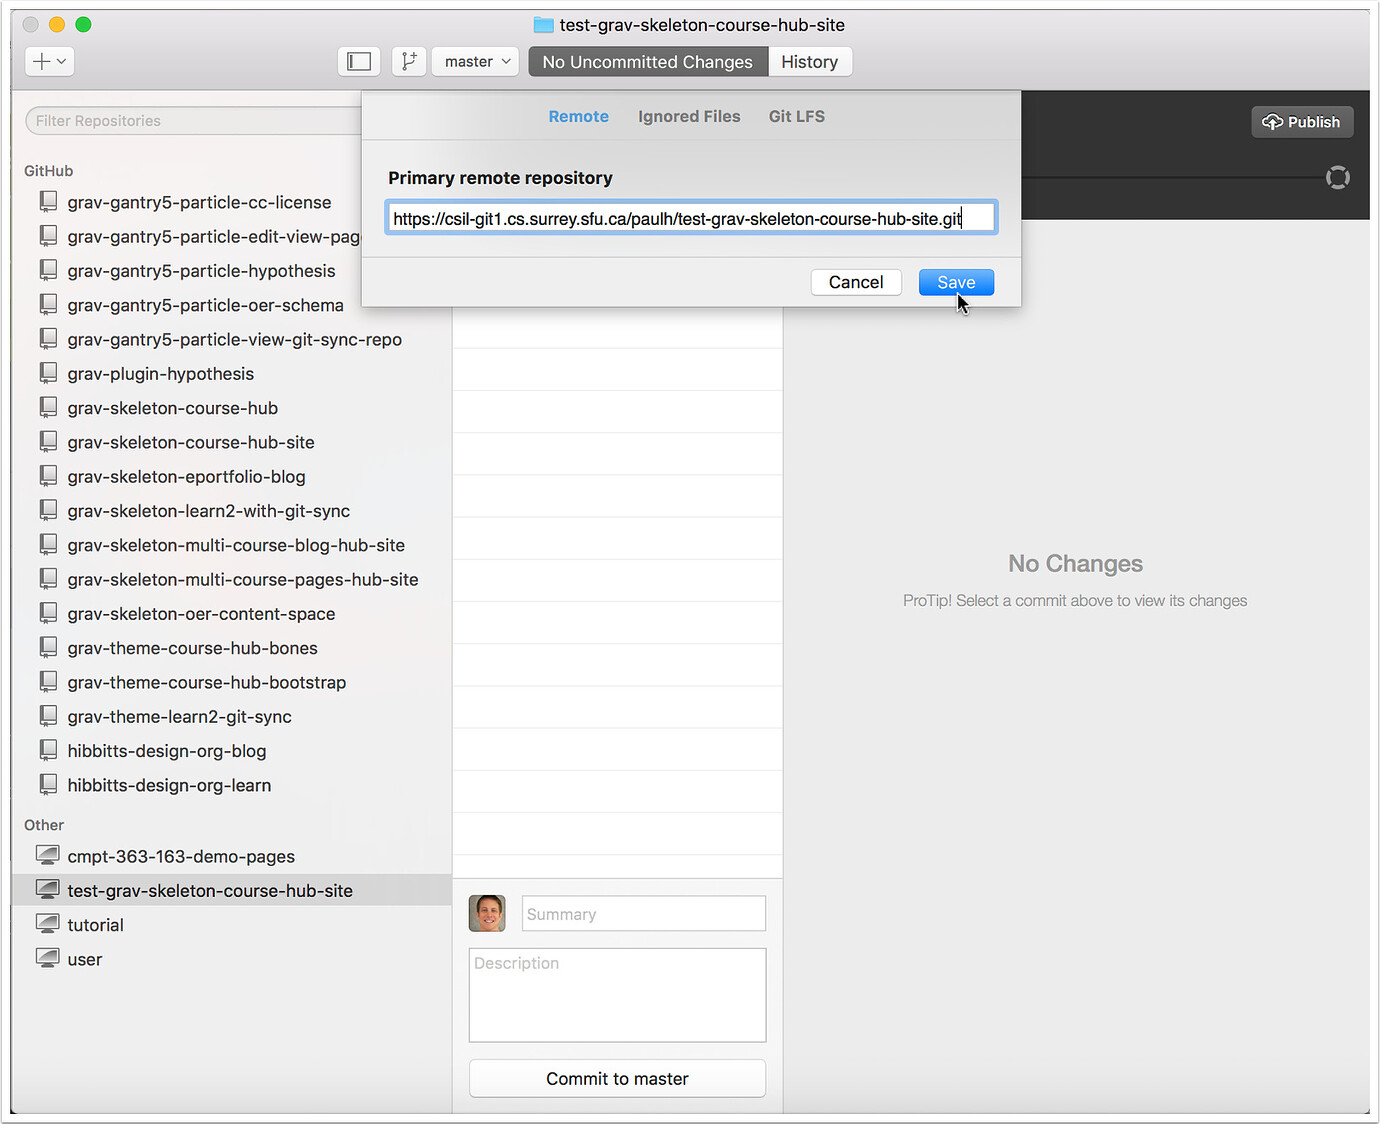Click the add repository plus icon
Screen dimensions: 1380x1124
click(x=41, y=61)
